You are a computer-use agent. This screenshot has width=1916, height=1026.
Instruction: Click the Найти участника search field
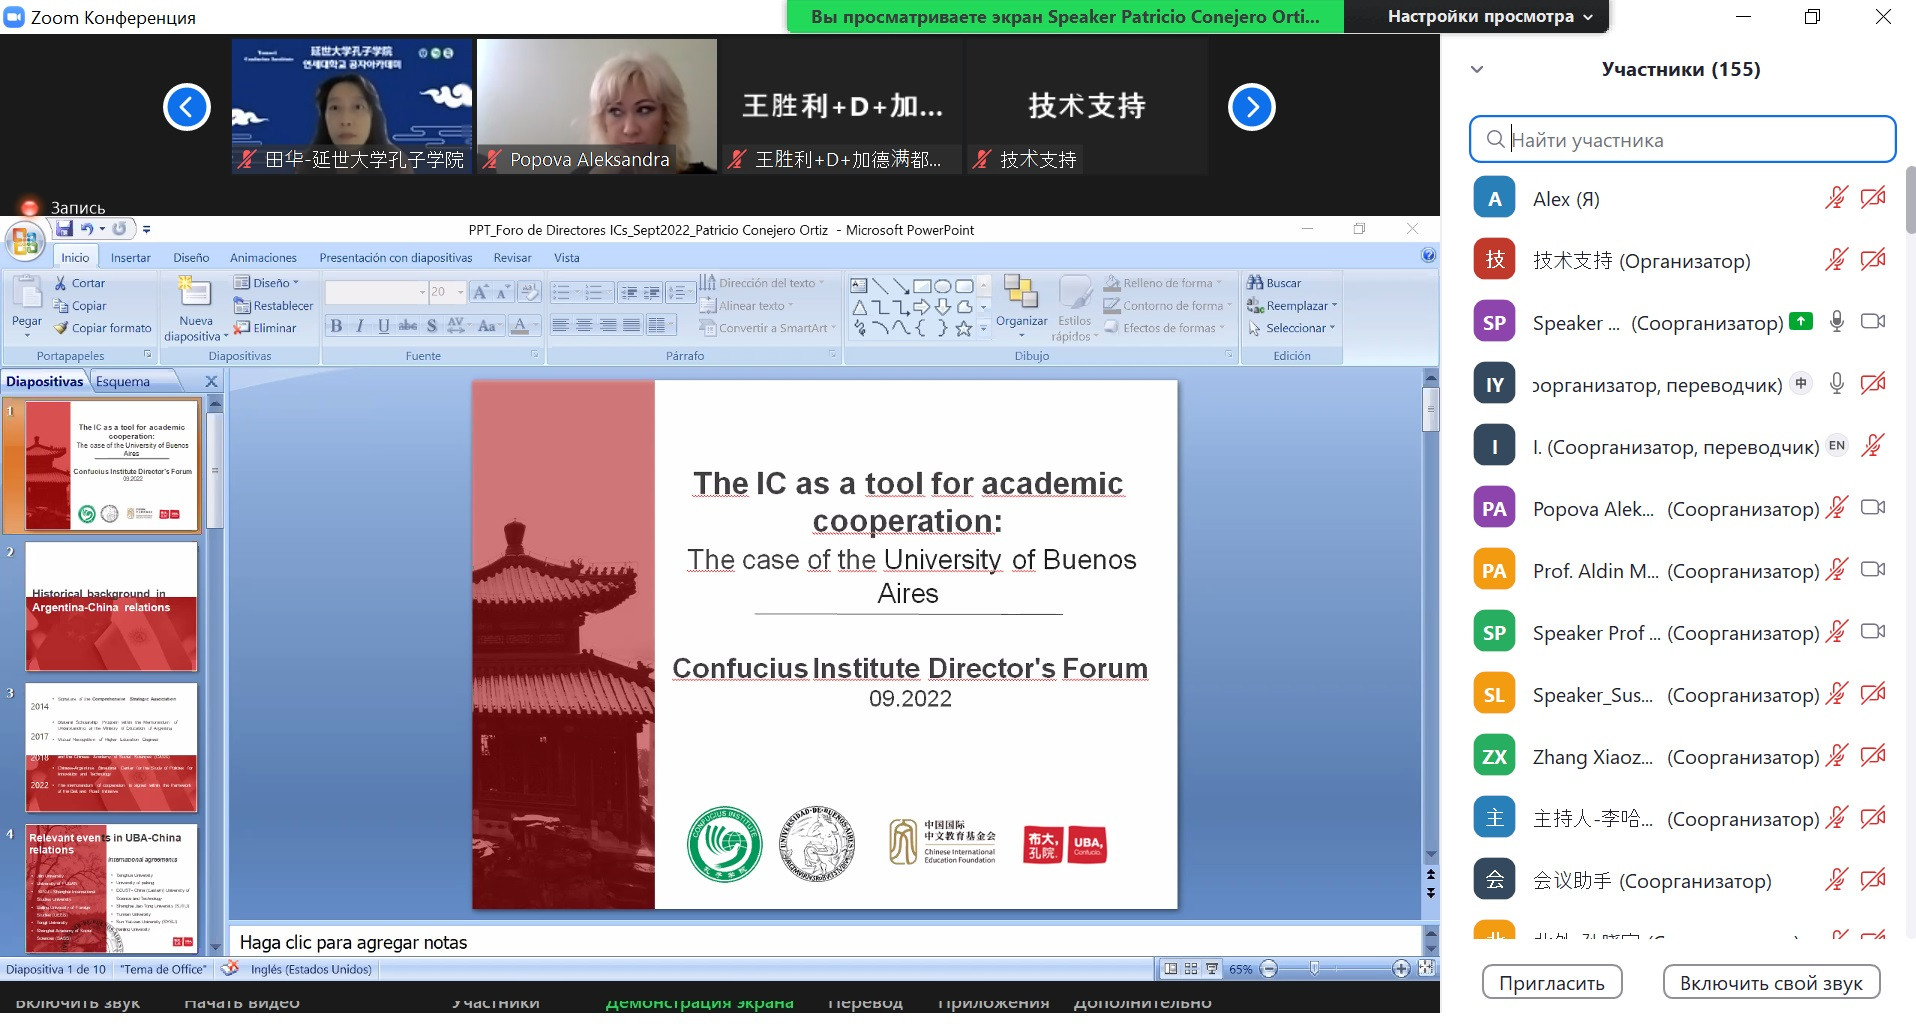pos(1682,140)
